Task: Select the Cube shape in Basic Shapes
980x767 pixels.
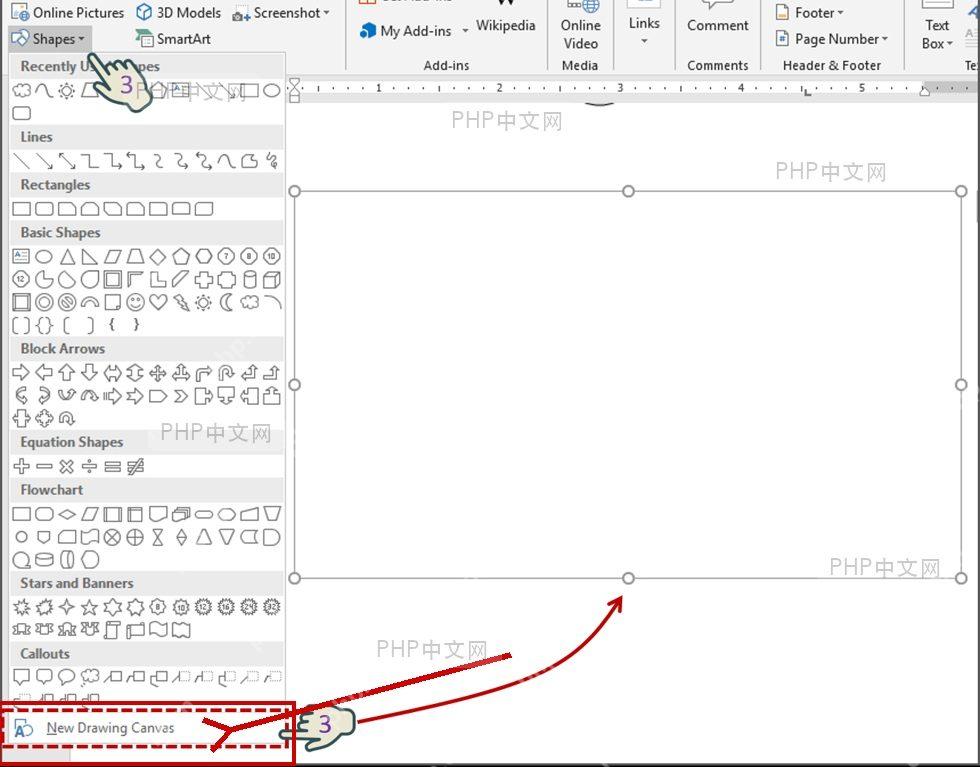Action: click(272, 279)
